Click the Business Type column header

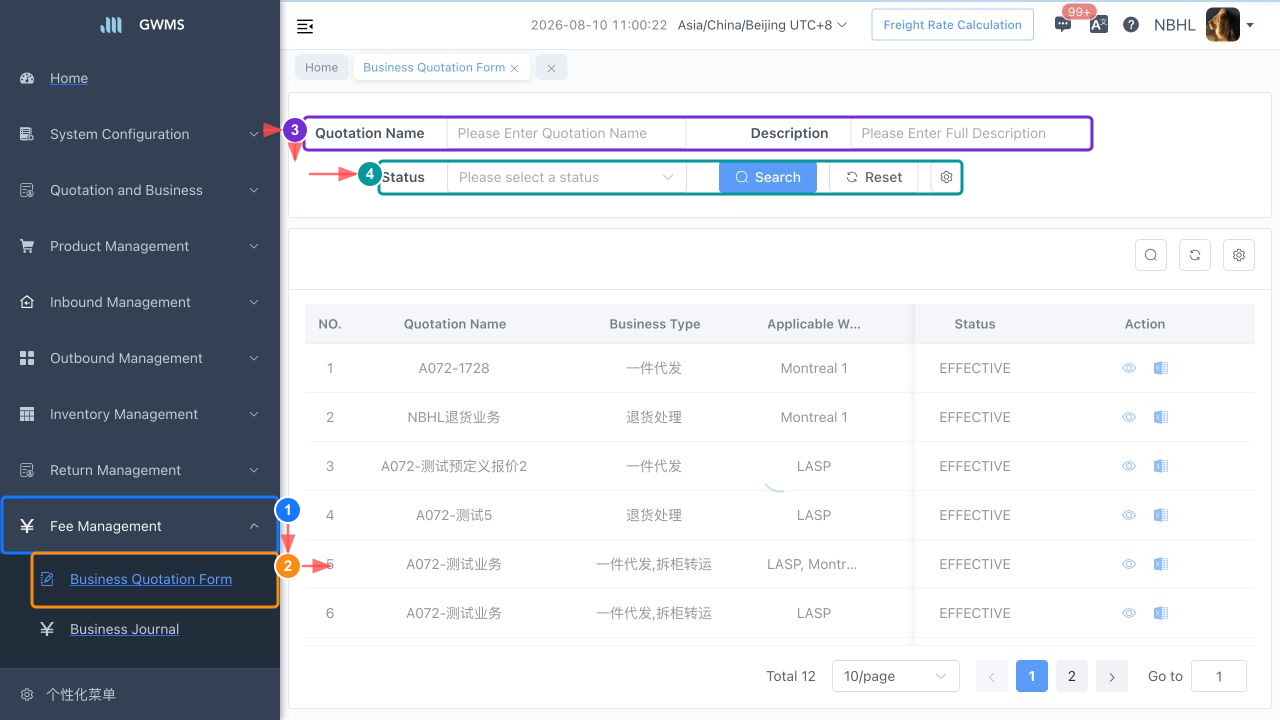[x=655, y=324]
